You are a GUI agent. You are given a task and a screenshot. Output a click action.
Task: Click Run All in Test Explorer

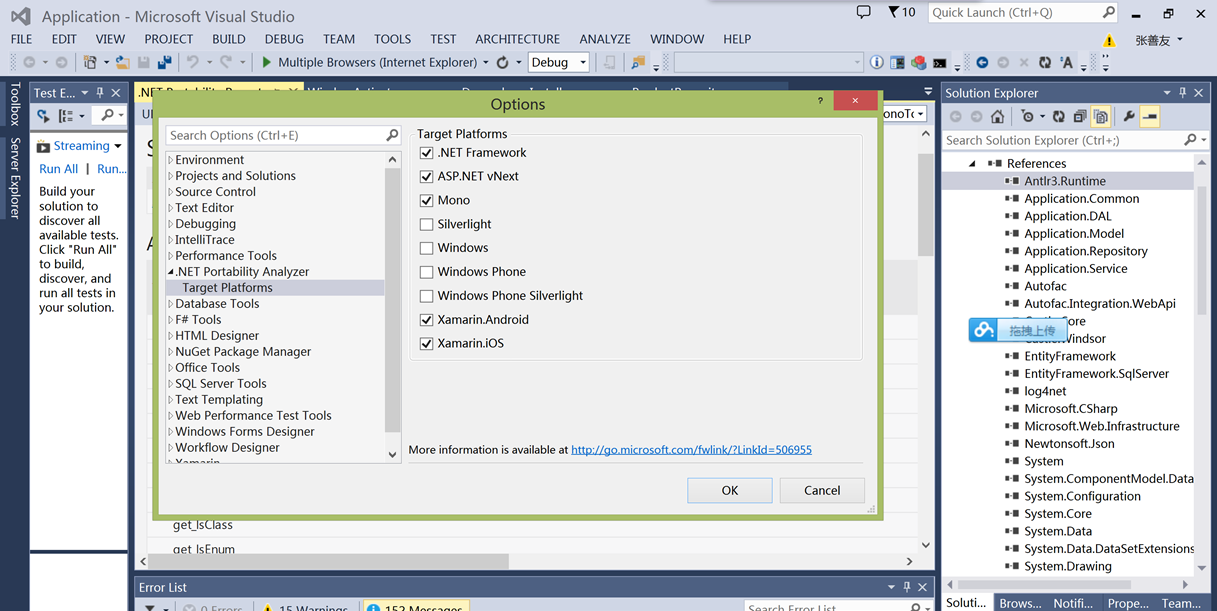click(x=58, y=169)
